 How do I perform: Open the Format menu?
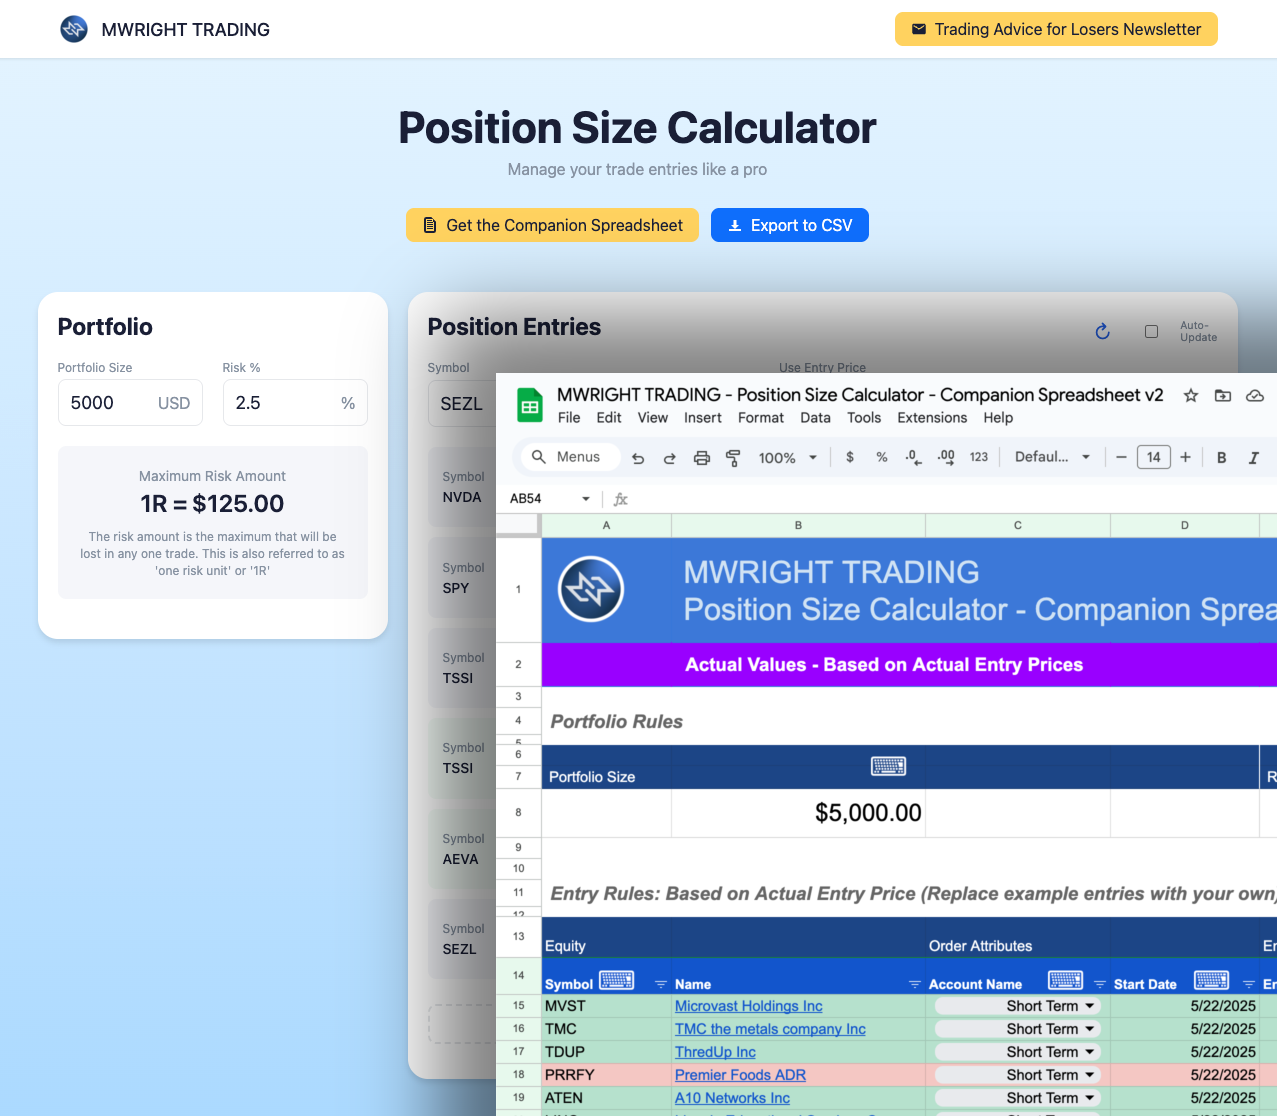tap(760, 418)
